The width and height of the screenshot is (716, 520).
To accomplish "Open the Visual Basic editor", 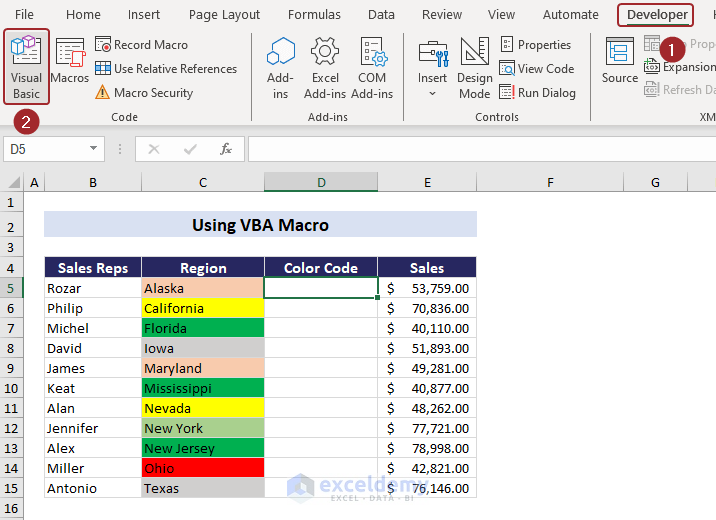I will 26,67.
